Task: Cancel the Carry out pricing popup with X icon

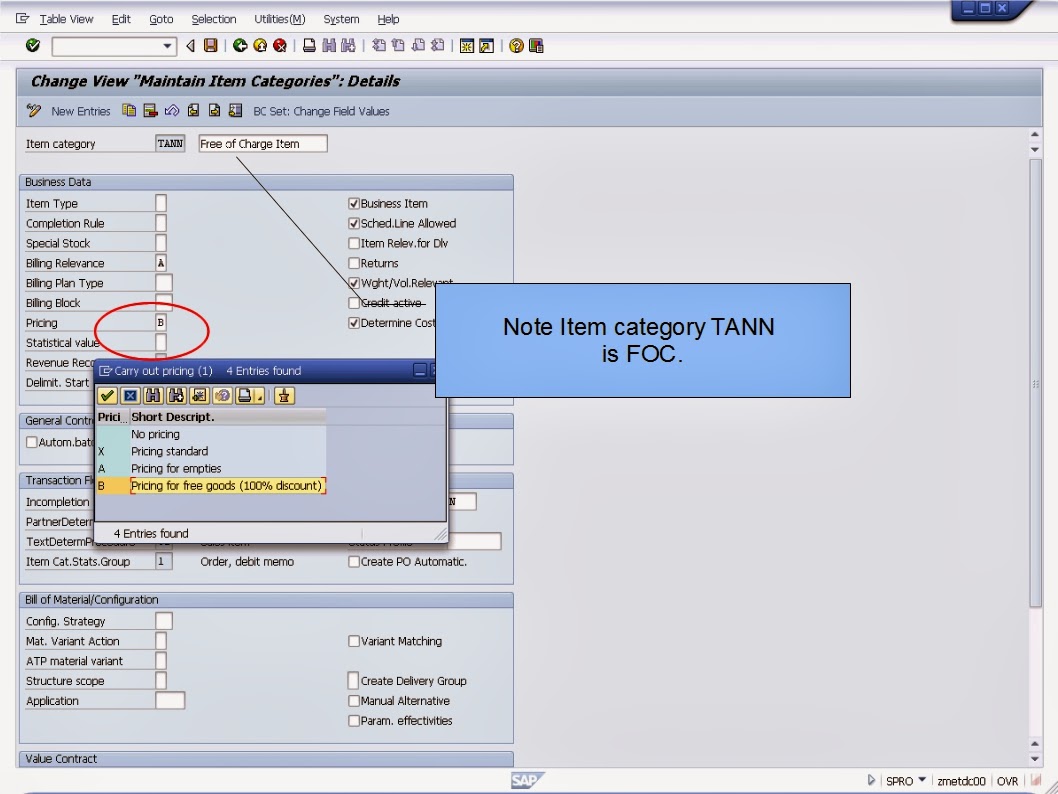Action: click(x=130, y=395)
